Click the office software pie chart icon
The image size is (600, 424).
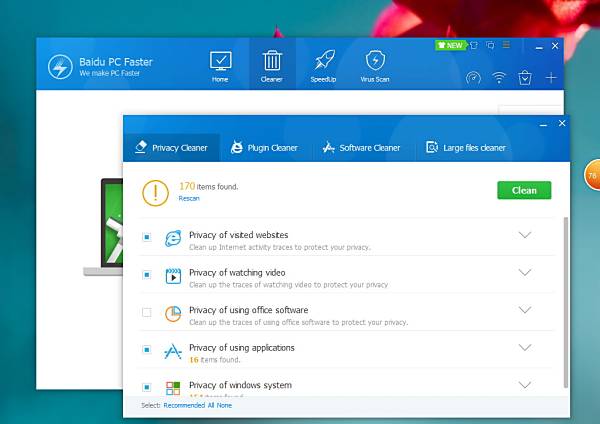(173, 313)
